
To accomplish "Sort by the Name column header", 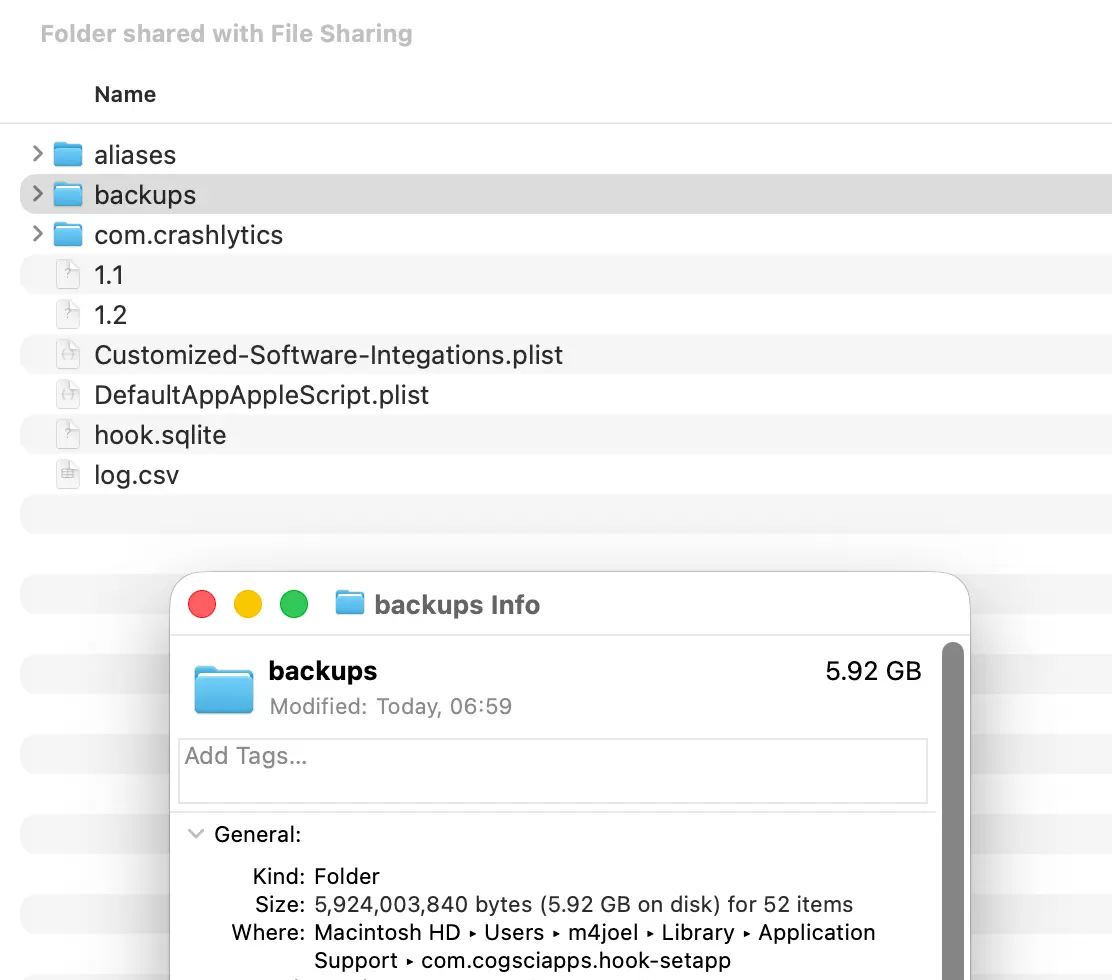I will pyautogui.click(x=125, y=95).
